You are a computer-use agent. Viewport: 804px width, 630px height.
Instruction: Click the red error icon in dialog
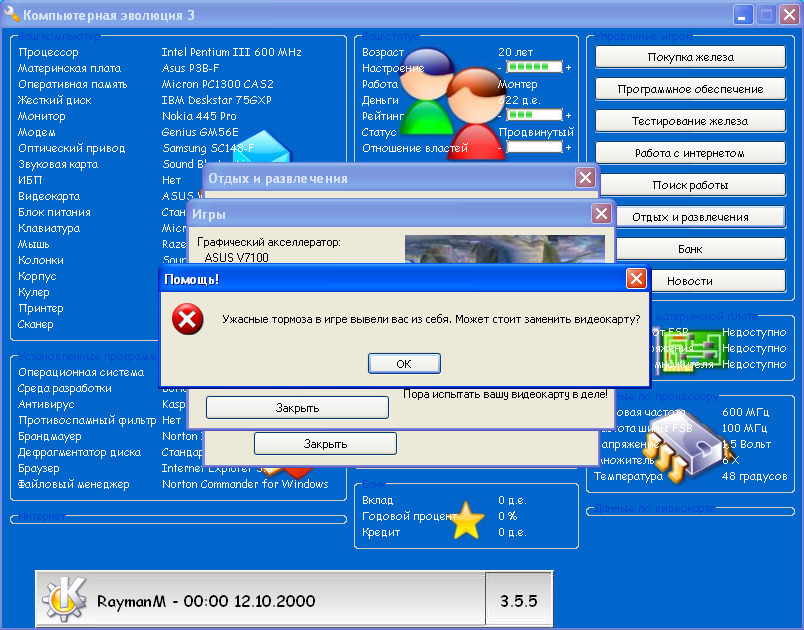[187, 319]
